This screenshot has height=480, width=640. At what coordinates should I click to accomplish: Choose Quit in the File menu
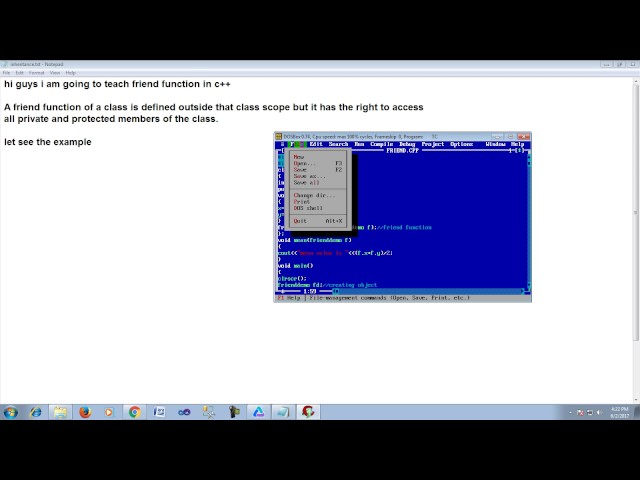(x=318, y=221)
